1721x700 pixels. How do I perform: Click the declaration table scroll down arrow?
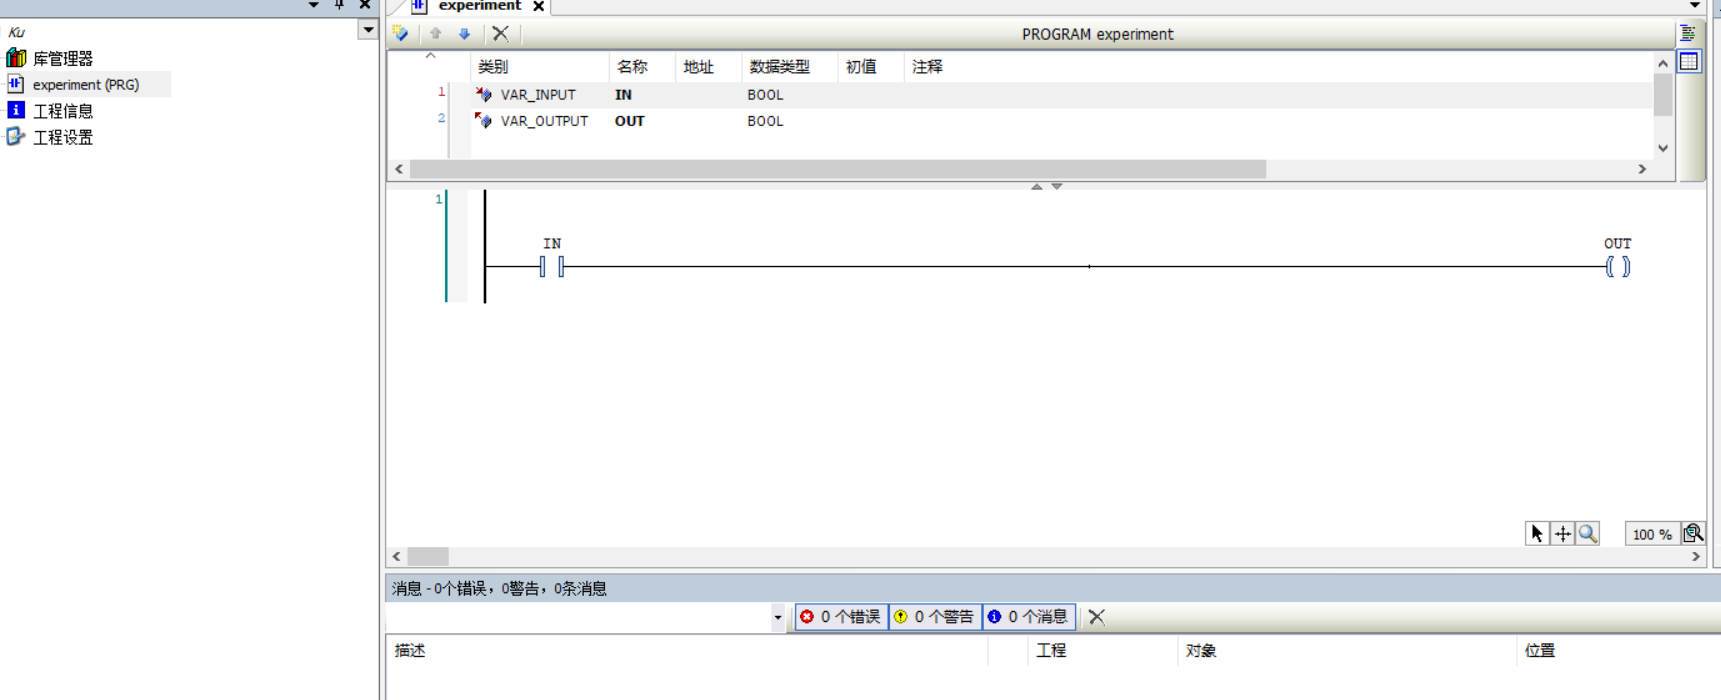(1663, 148)
